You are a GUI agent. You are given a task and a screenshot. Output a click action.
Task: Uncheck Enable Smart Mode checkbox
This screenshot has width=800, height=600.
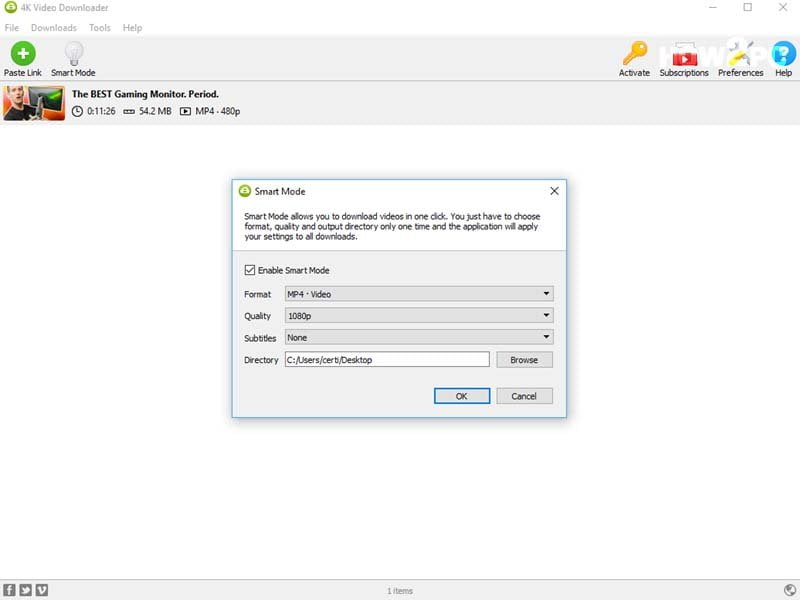click(x=249, y=270)
